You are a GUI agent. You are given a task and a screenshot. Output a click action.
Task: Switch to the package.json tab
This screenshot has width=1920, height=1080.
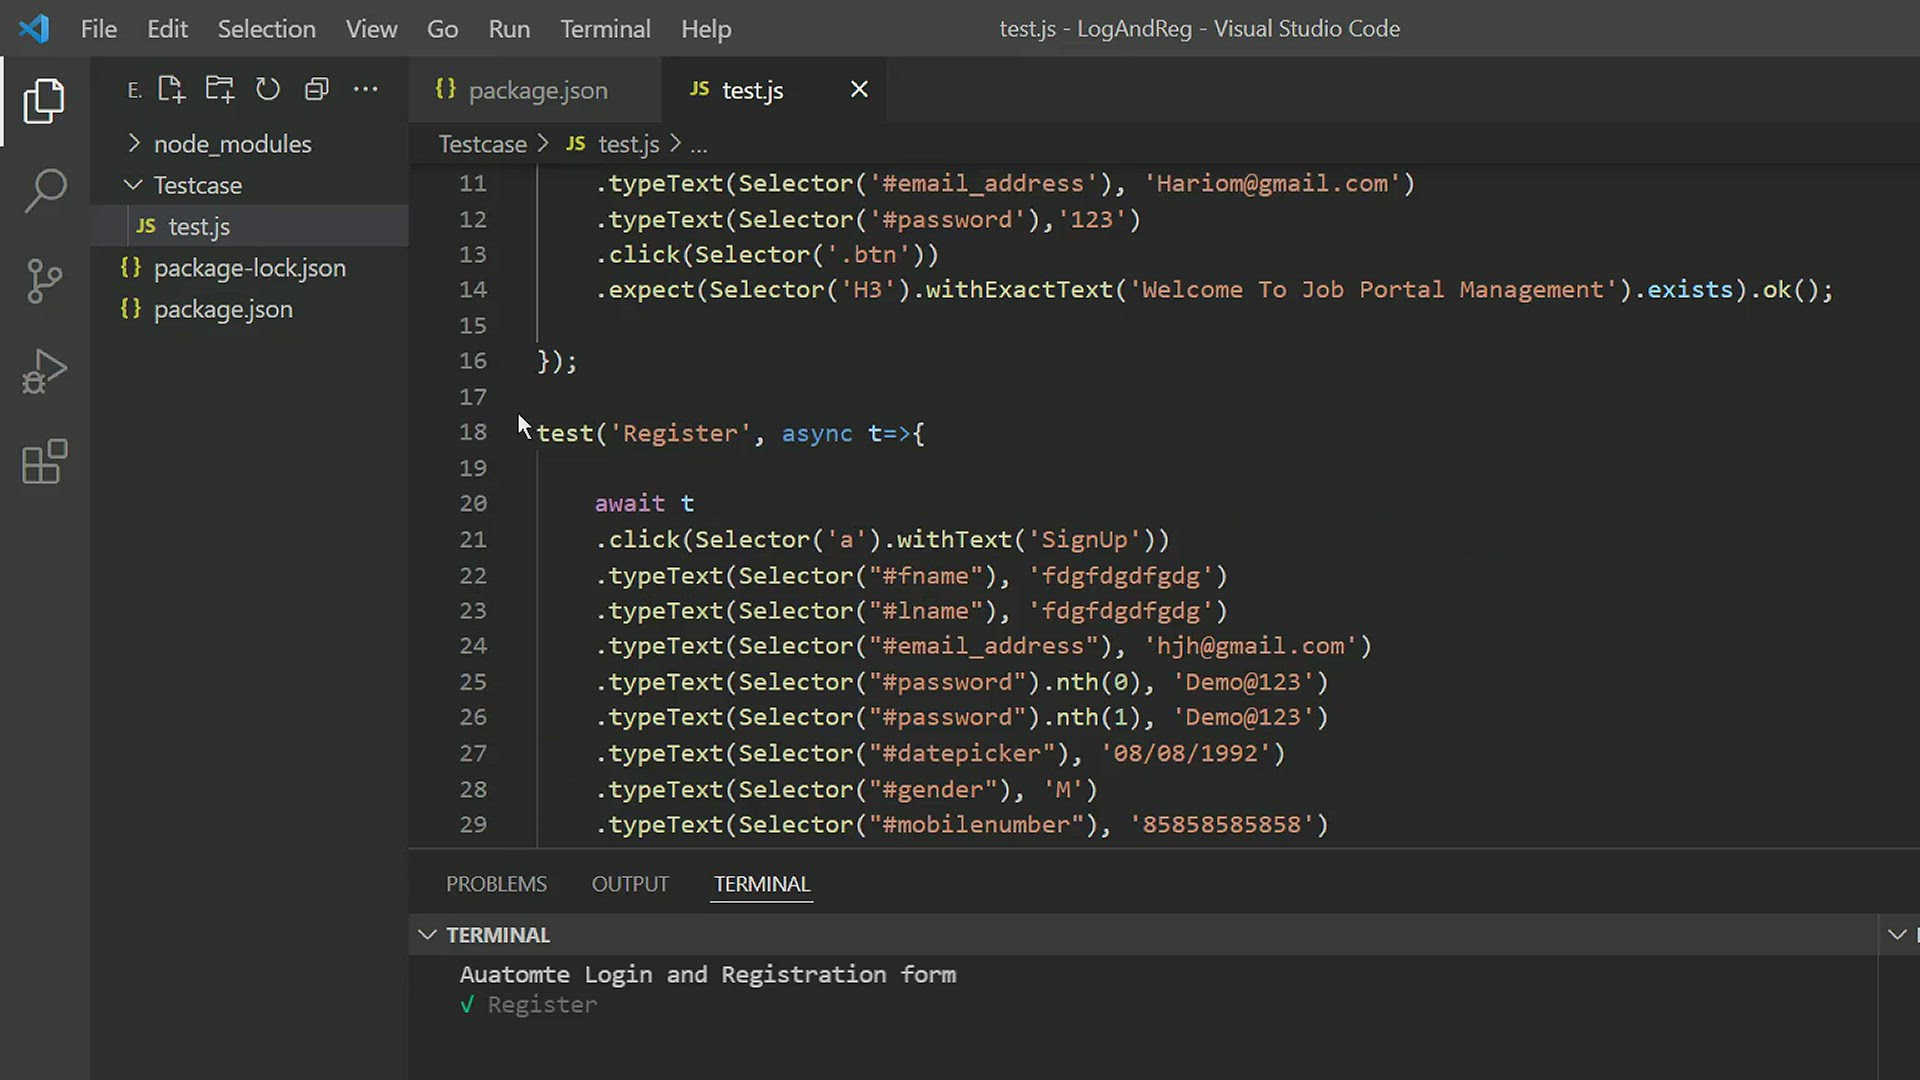tap(537, 90)
